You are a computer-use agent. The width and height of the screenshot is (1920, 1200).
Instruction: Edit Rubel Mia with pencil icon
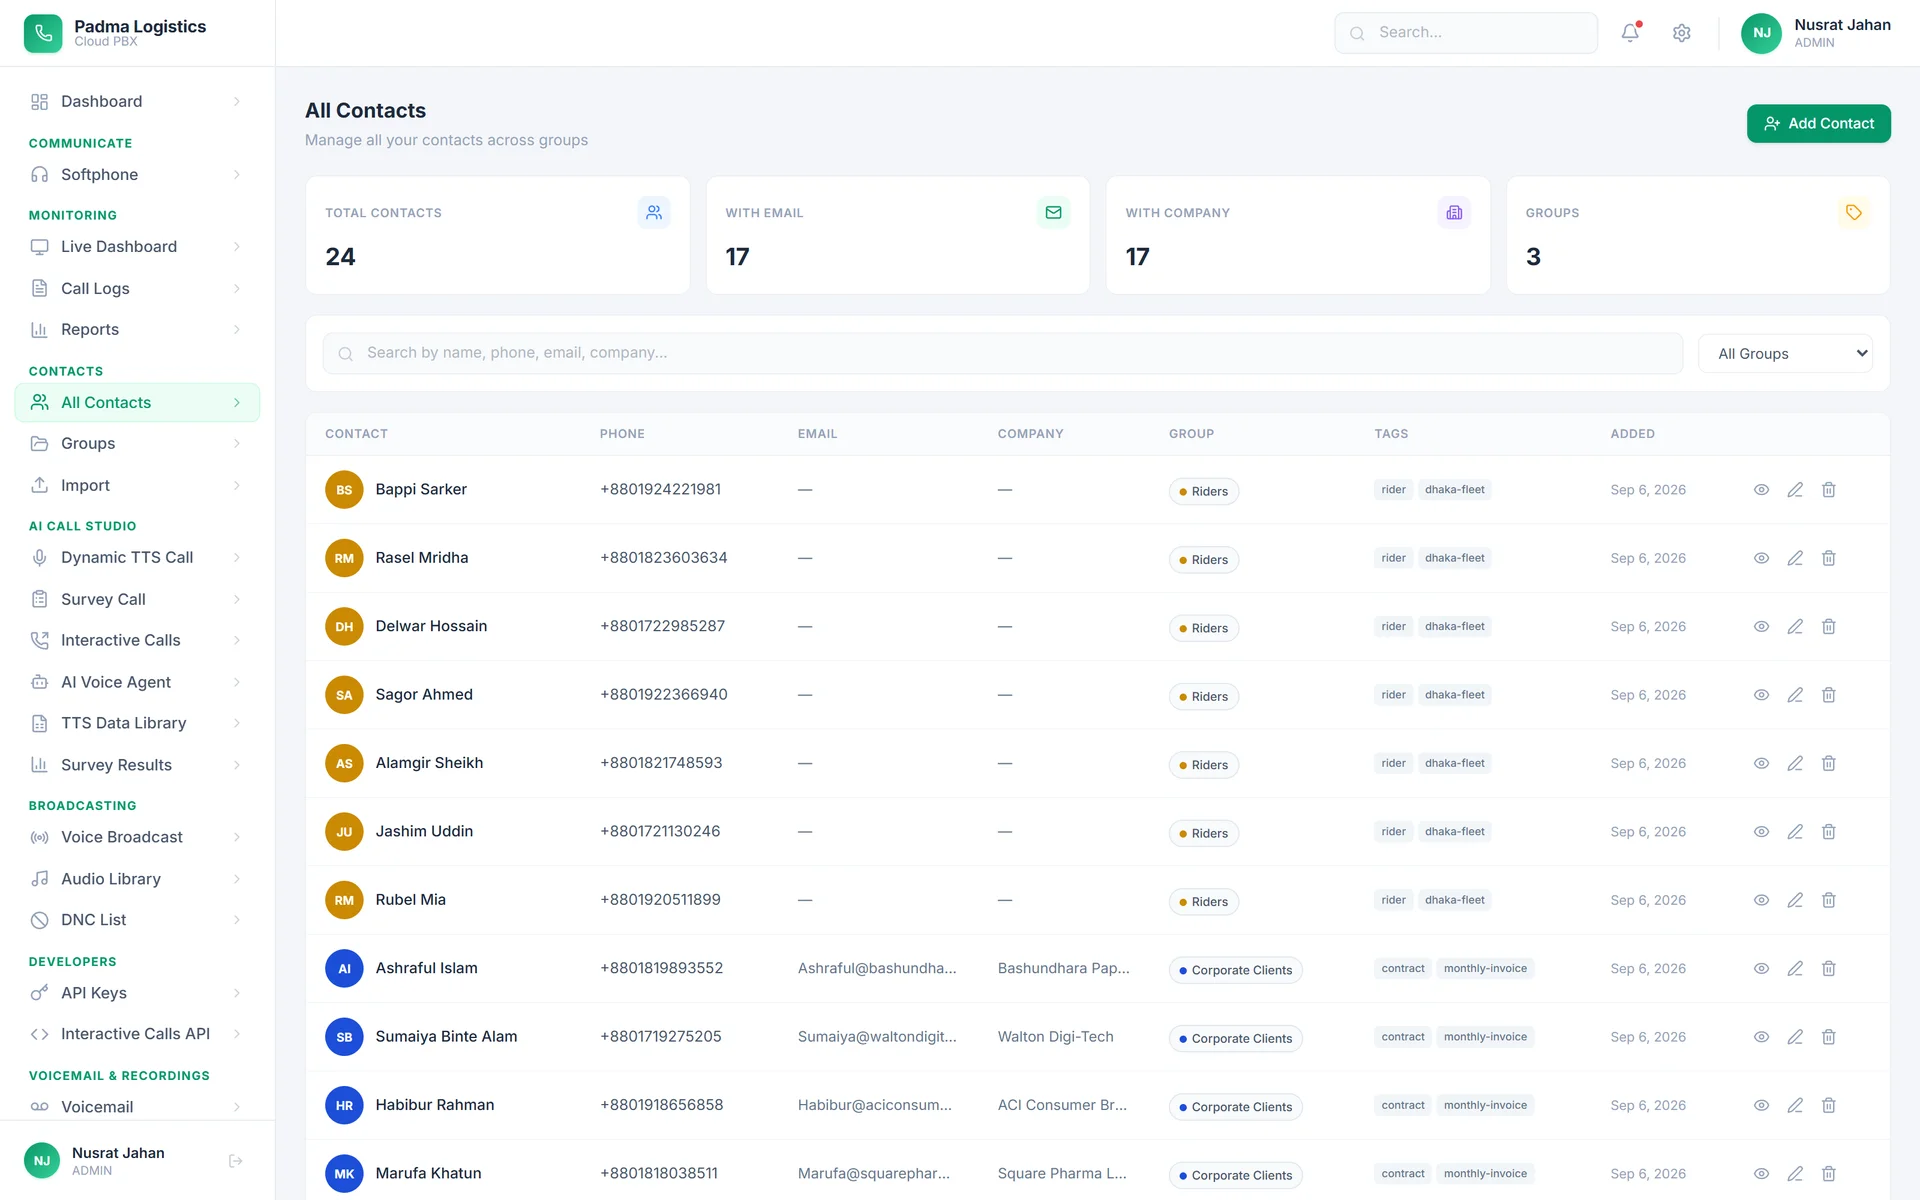[x=1795, y=900]
